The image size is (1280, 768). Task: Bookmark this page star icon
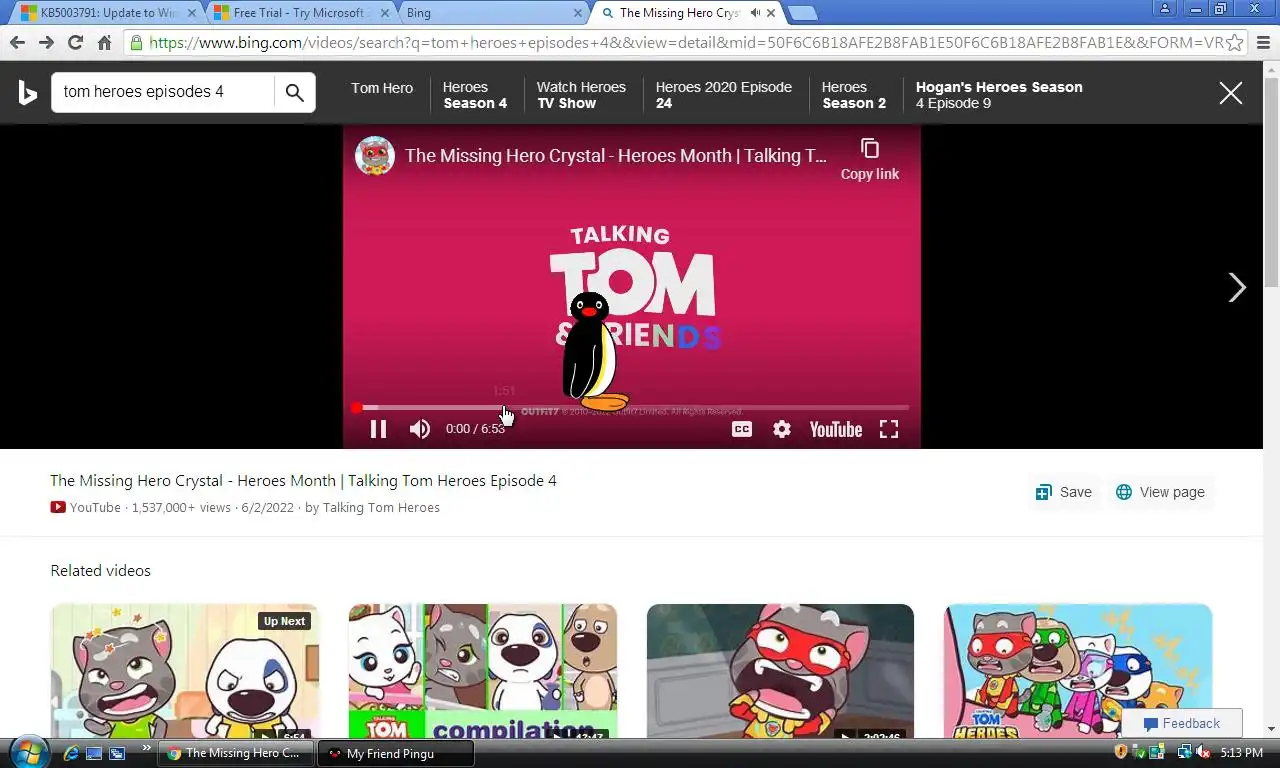point(1235,43)
